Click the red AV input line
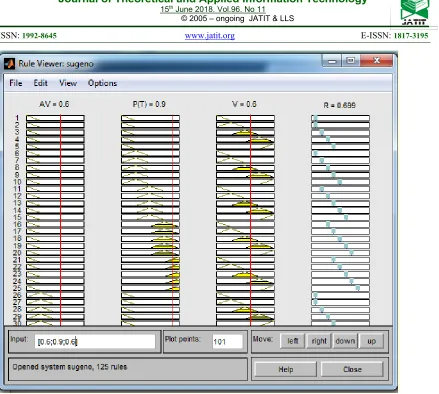 click(61, 220)
